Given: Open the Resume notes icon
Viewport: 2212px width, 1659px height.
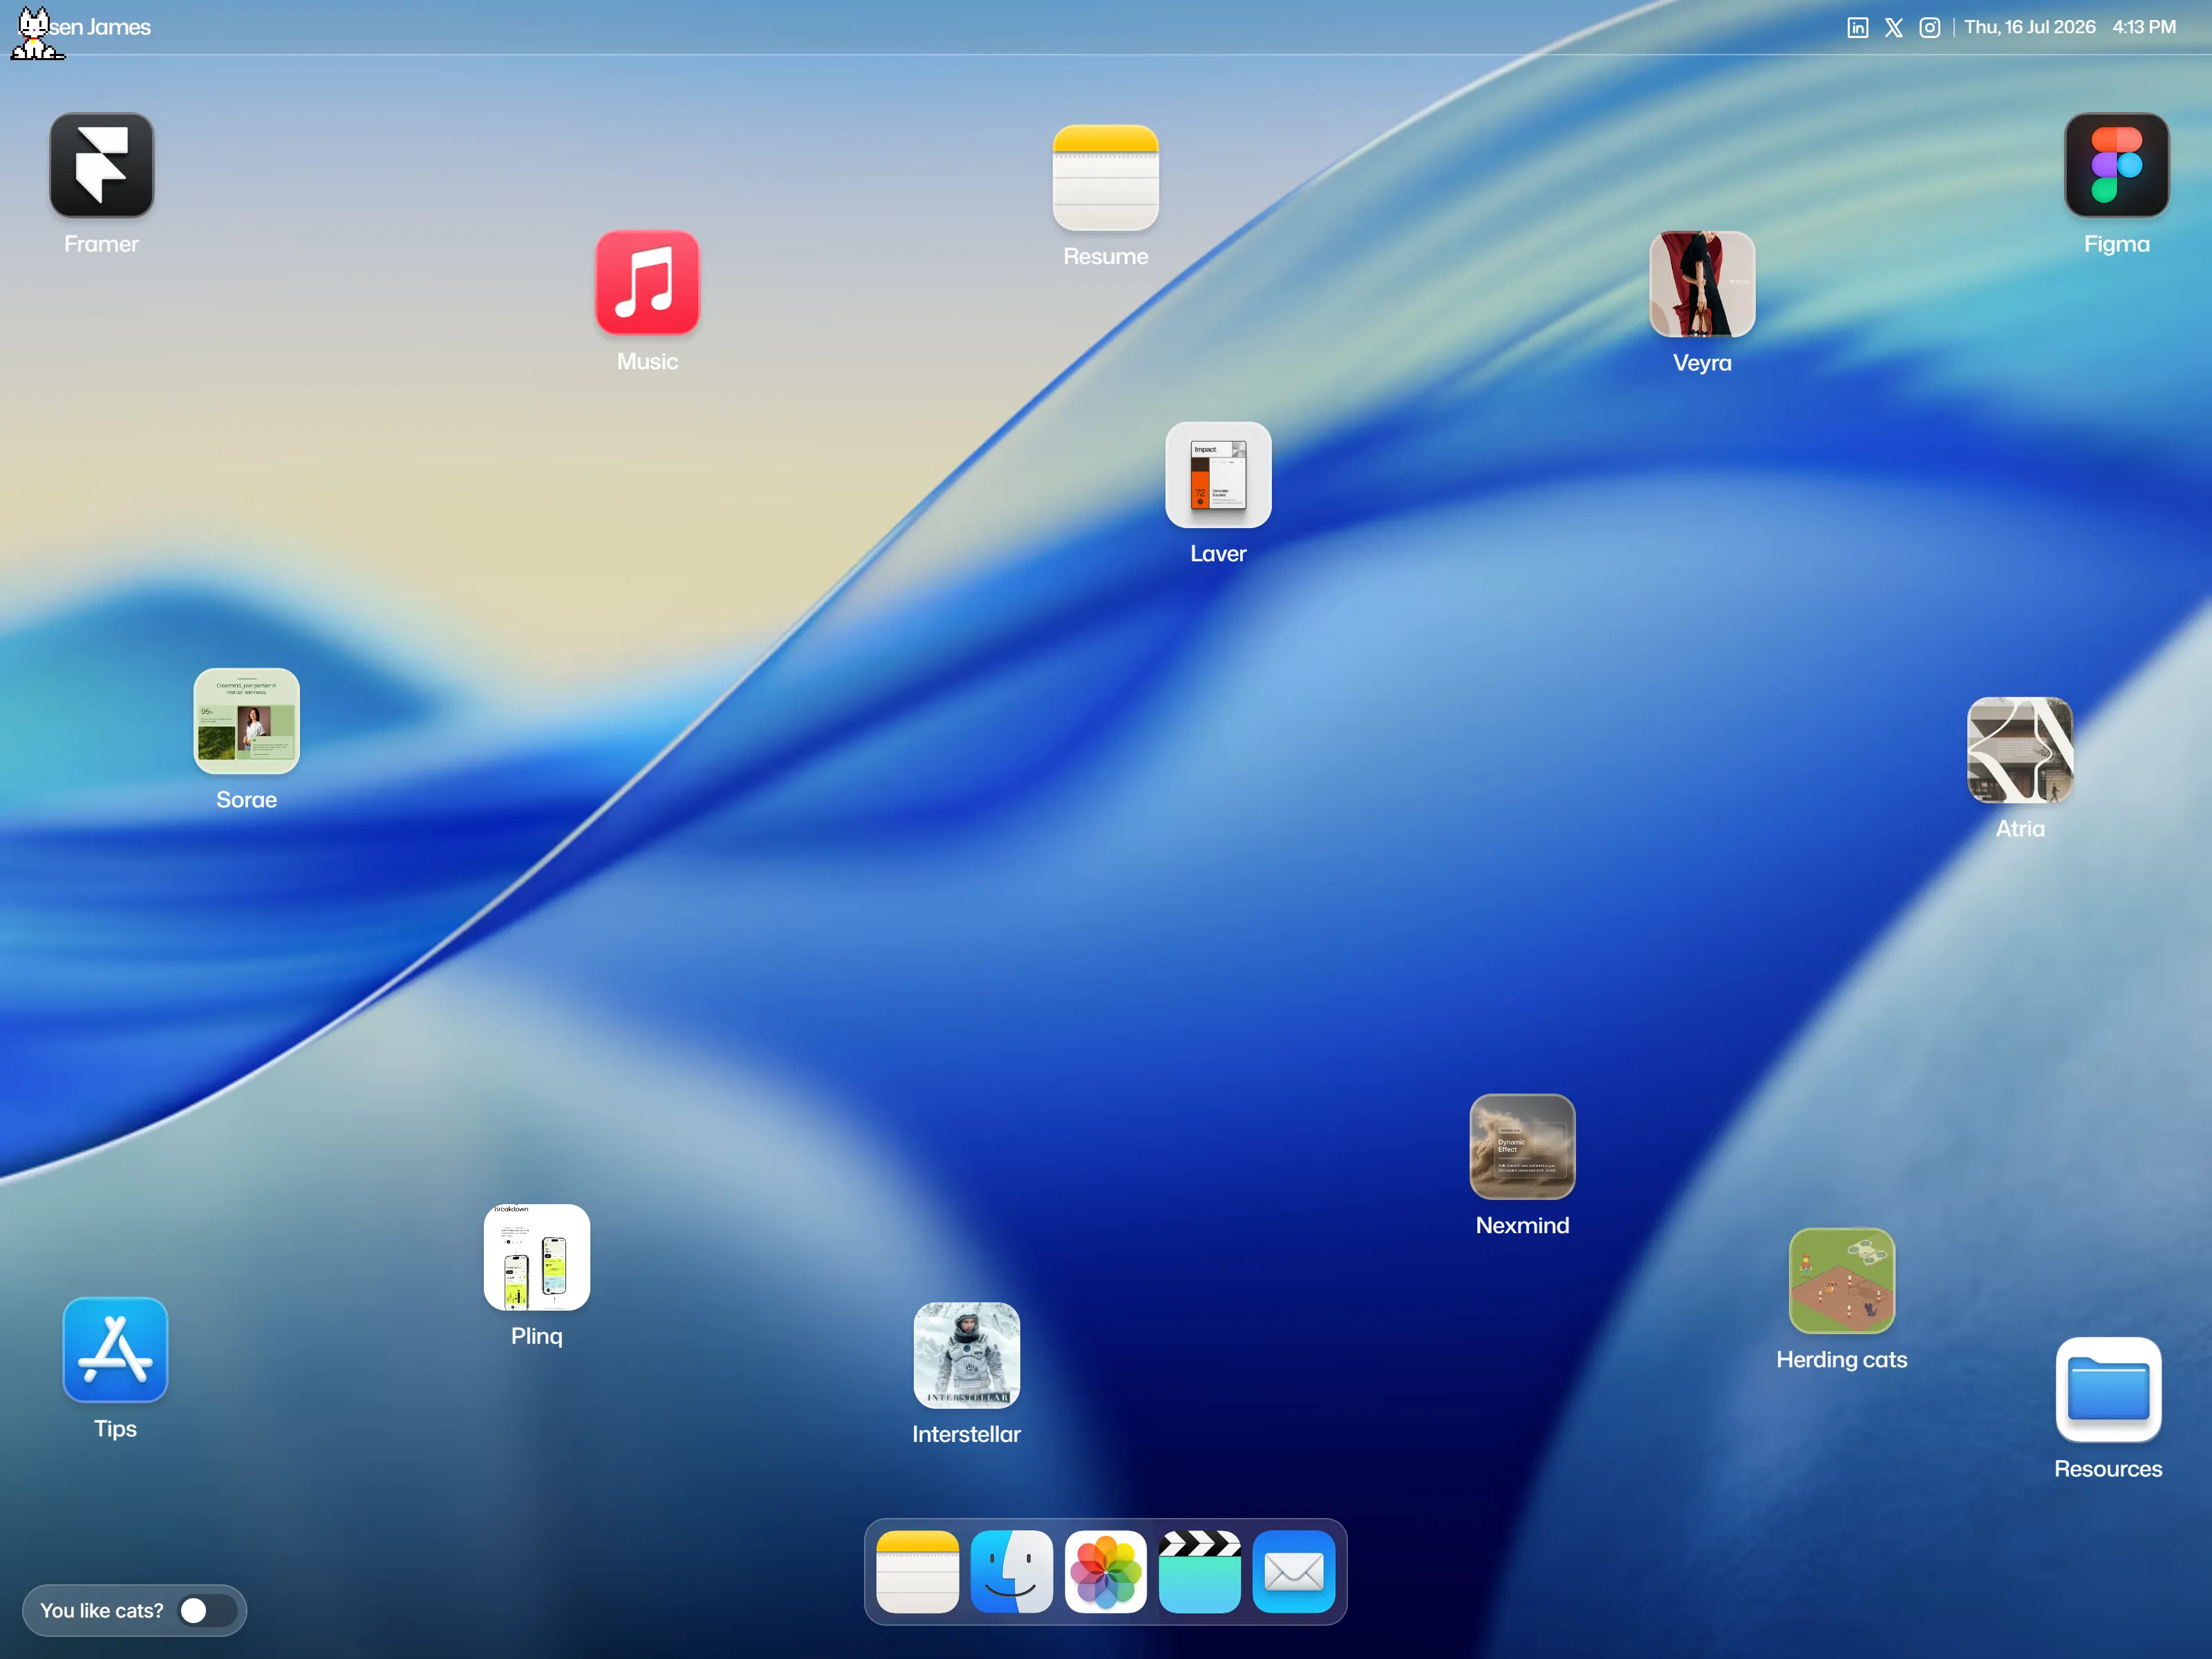Looking at the screenshot, I should [x=1106, y=178].
